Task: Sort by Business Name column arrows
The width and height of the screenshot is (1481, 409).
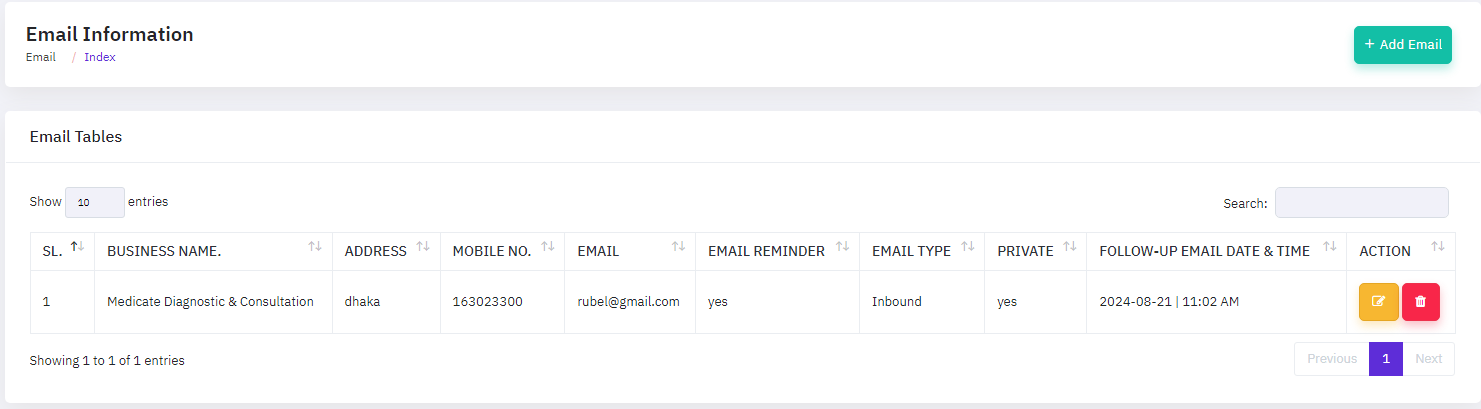Action: pyautogui.click(x=315, y=247)
